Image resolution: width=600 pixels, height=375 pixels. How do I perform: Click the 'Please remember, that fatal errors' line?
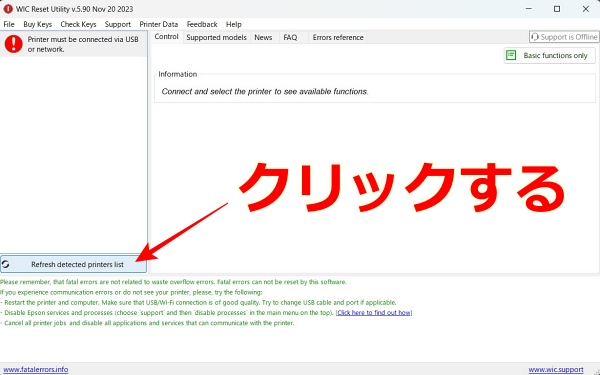(173, 282)
